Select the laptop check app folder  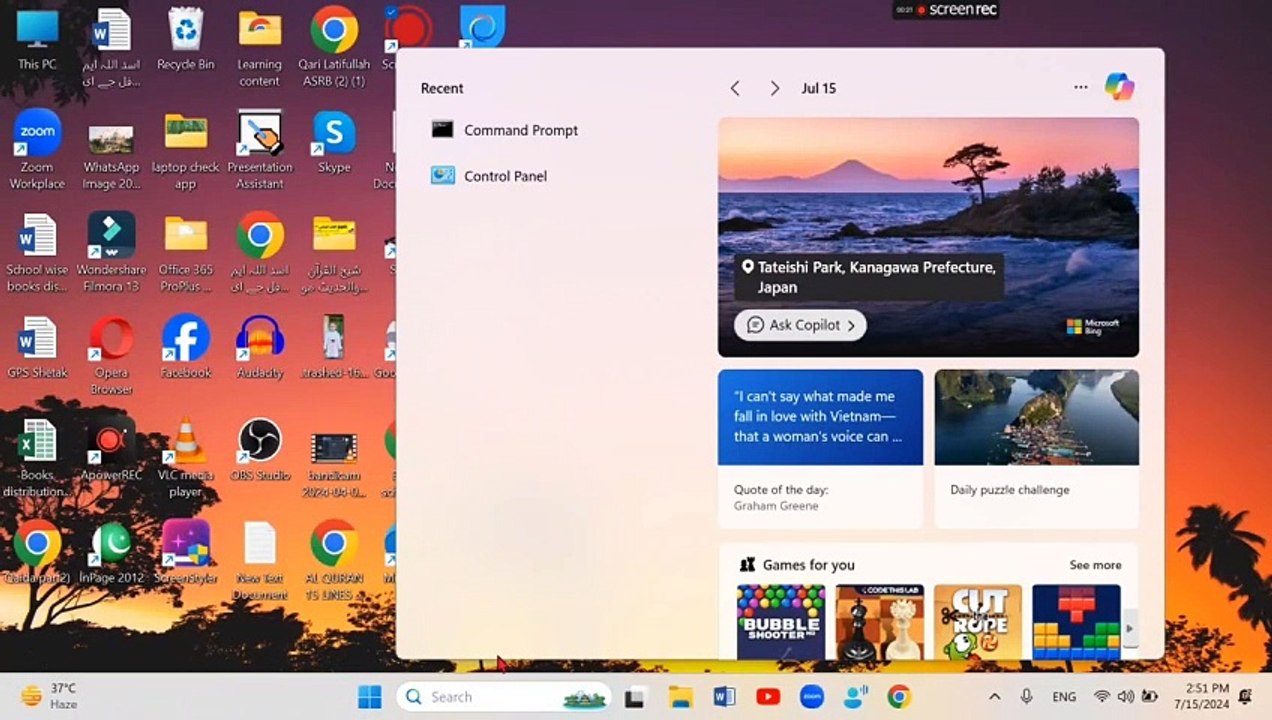point(185,152)
